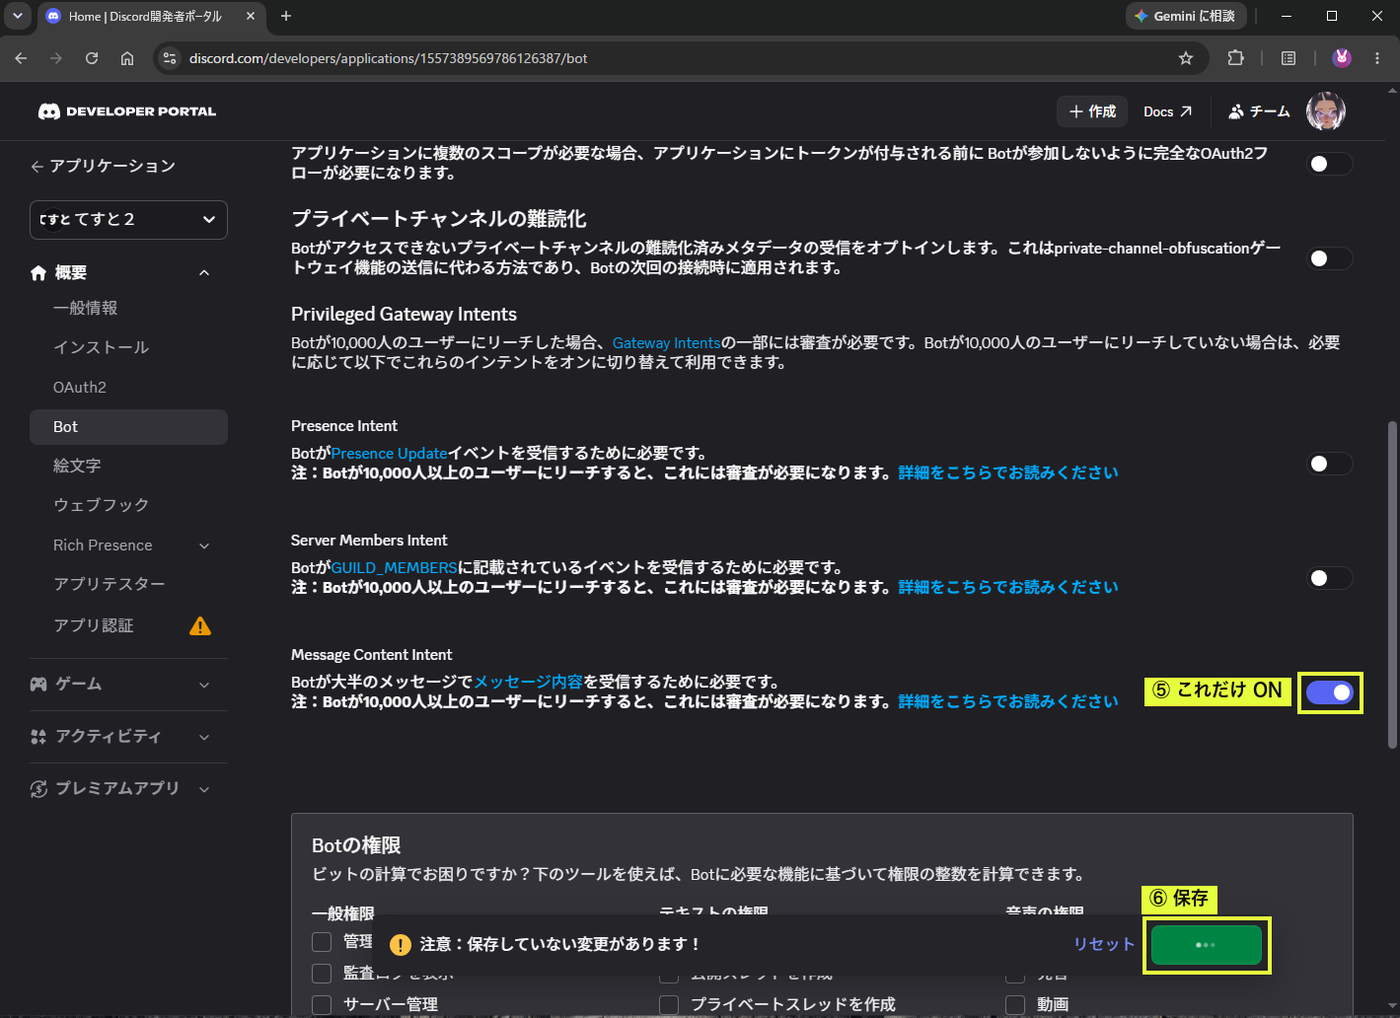1400x1018 pixels.
Task: Toggle the Server Members Intent switch
Action: point(1330,578)
